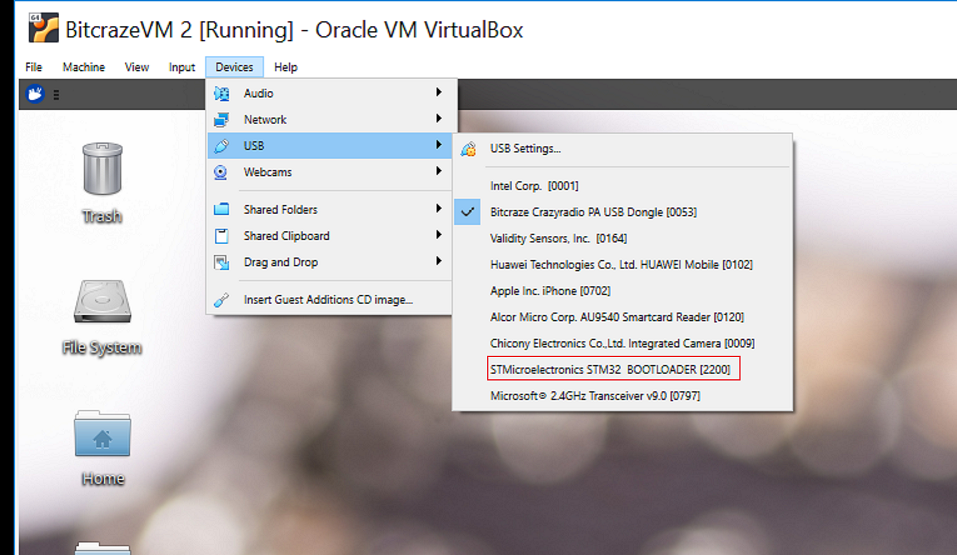Choose Insert Guest Additions CD image...
The image size is (957, 555).
point(330,299)
